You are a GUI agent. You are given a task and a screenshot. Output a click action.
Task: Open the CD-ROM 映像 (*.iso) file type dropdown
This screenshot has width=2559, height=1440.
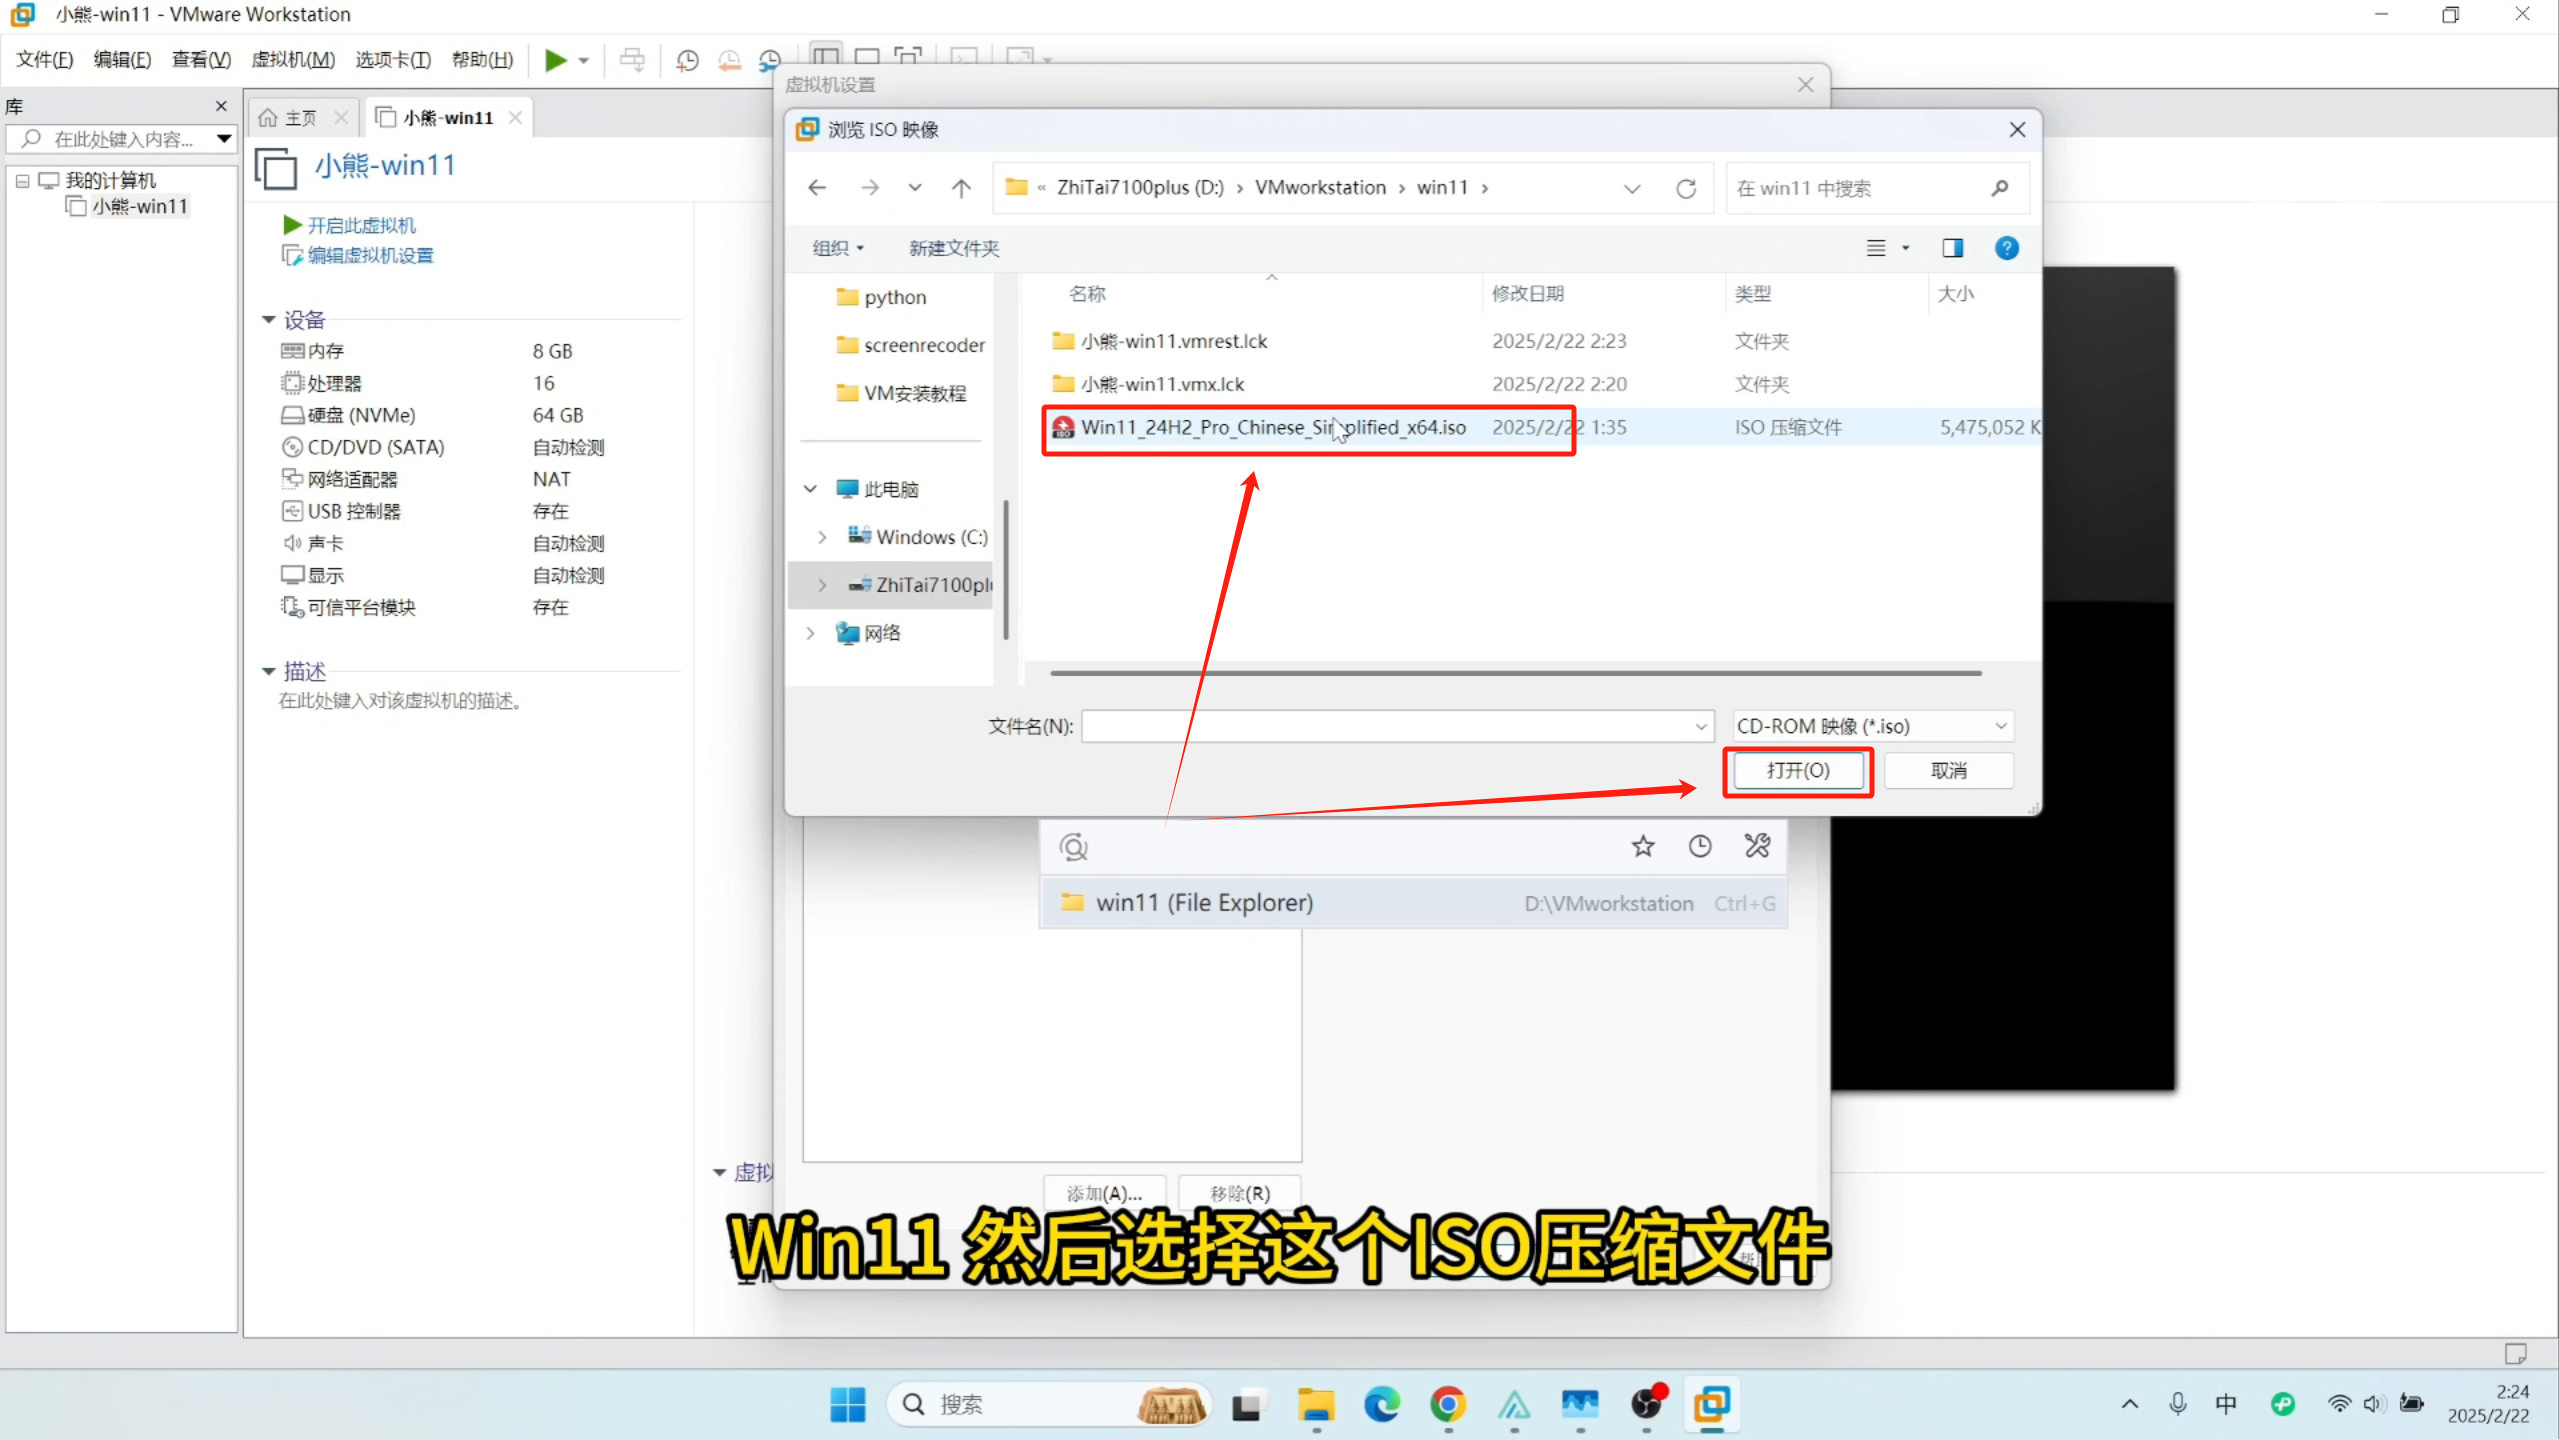[1872, 726]
